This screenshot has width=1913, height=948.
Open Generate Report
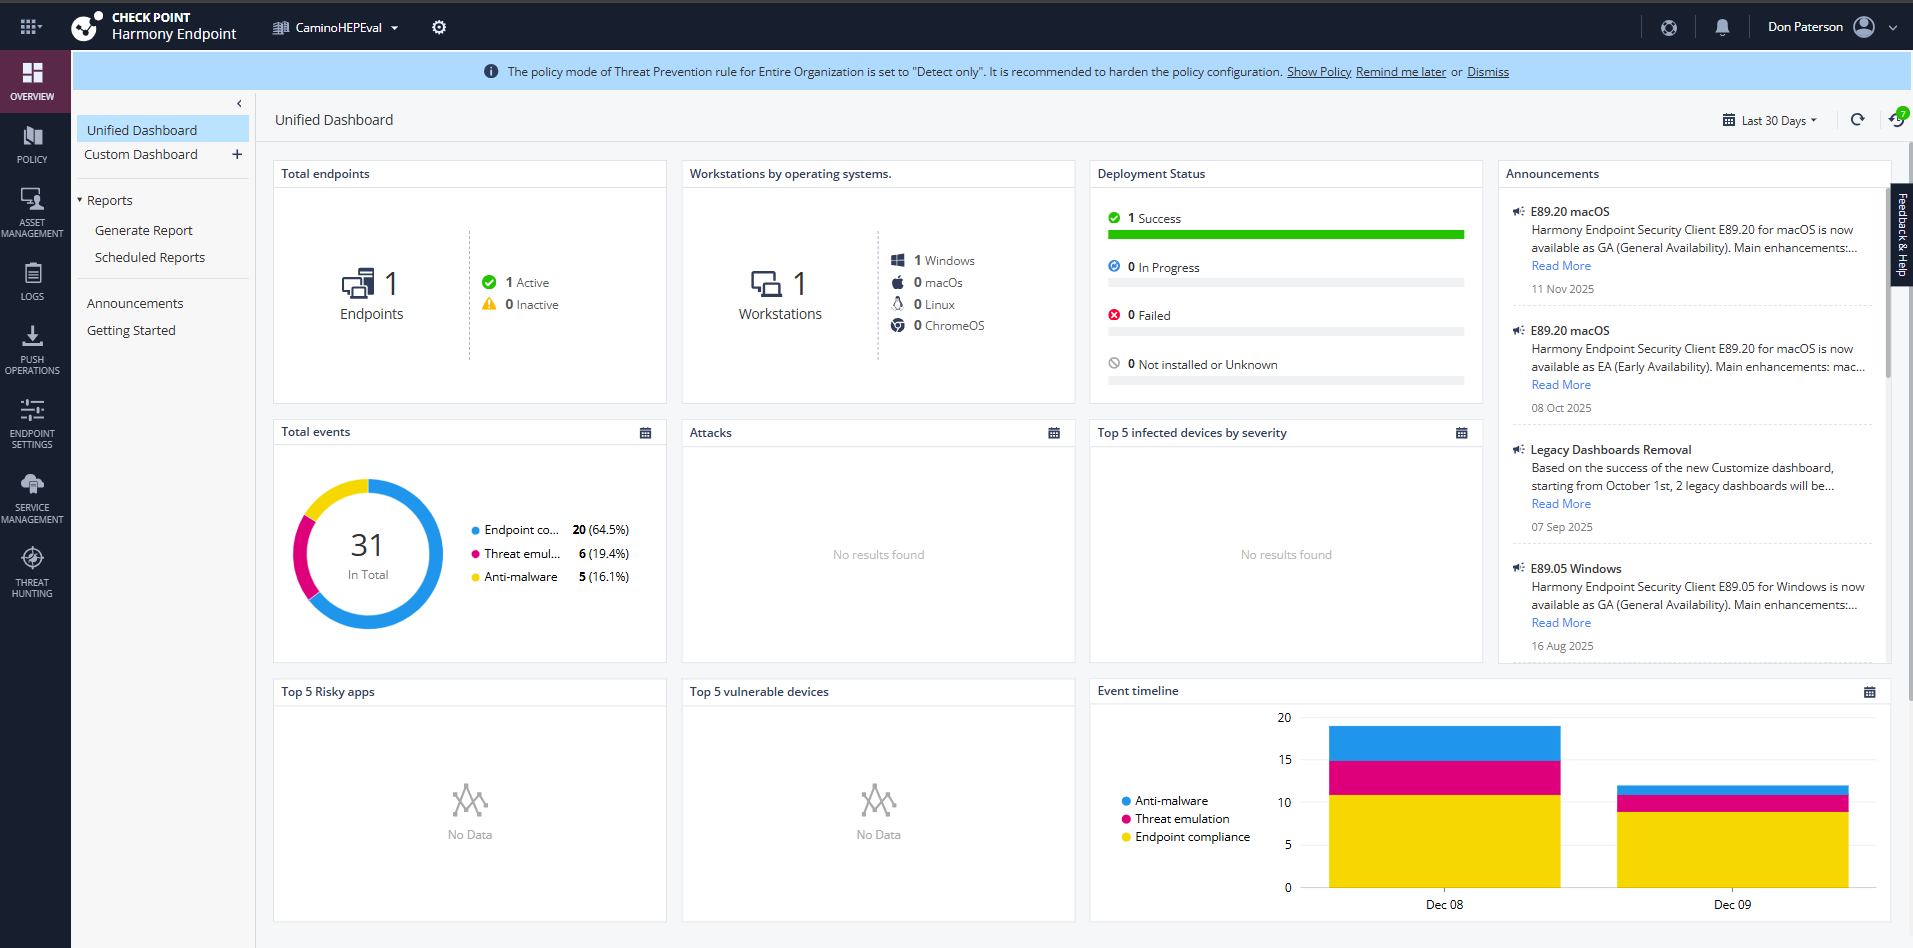pos(144,231)
